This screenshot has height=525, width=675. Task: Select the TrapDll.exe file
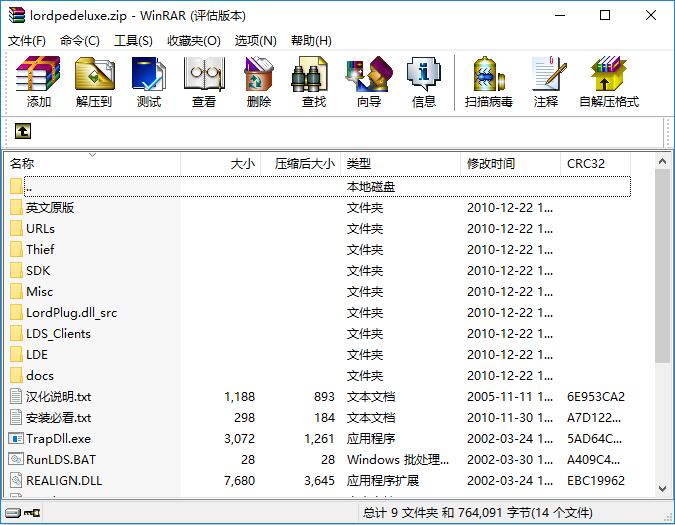click(58, 438)
